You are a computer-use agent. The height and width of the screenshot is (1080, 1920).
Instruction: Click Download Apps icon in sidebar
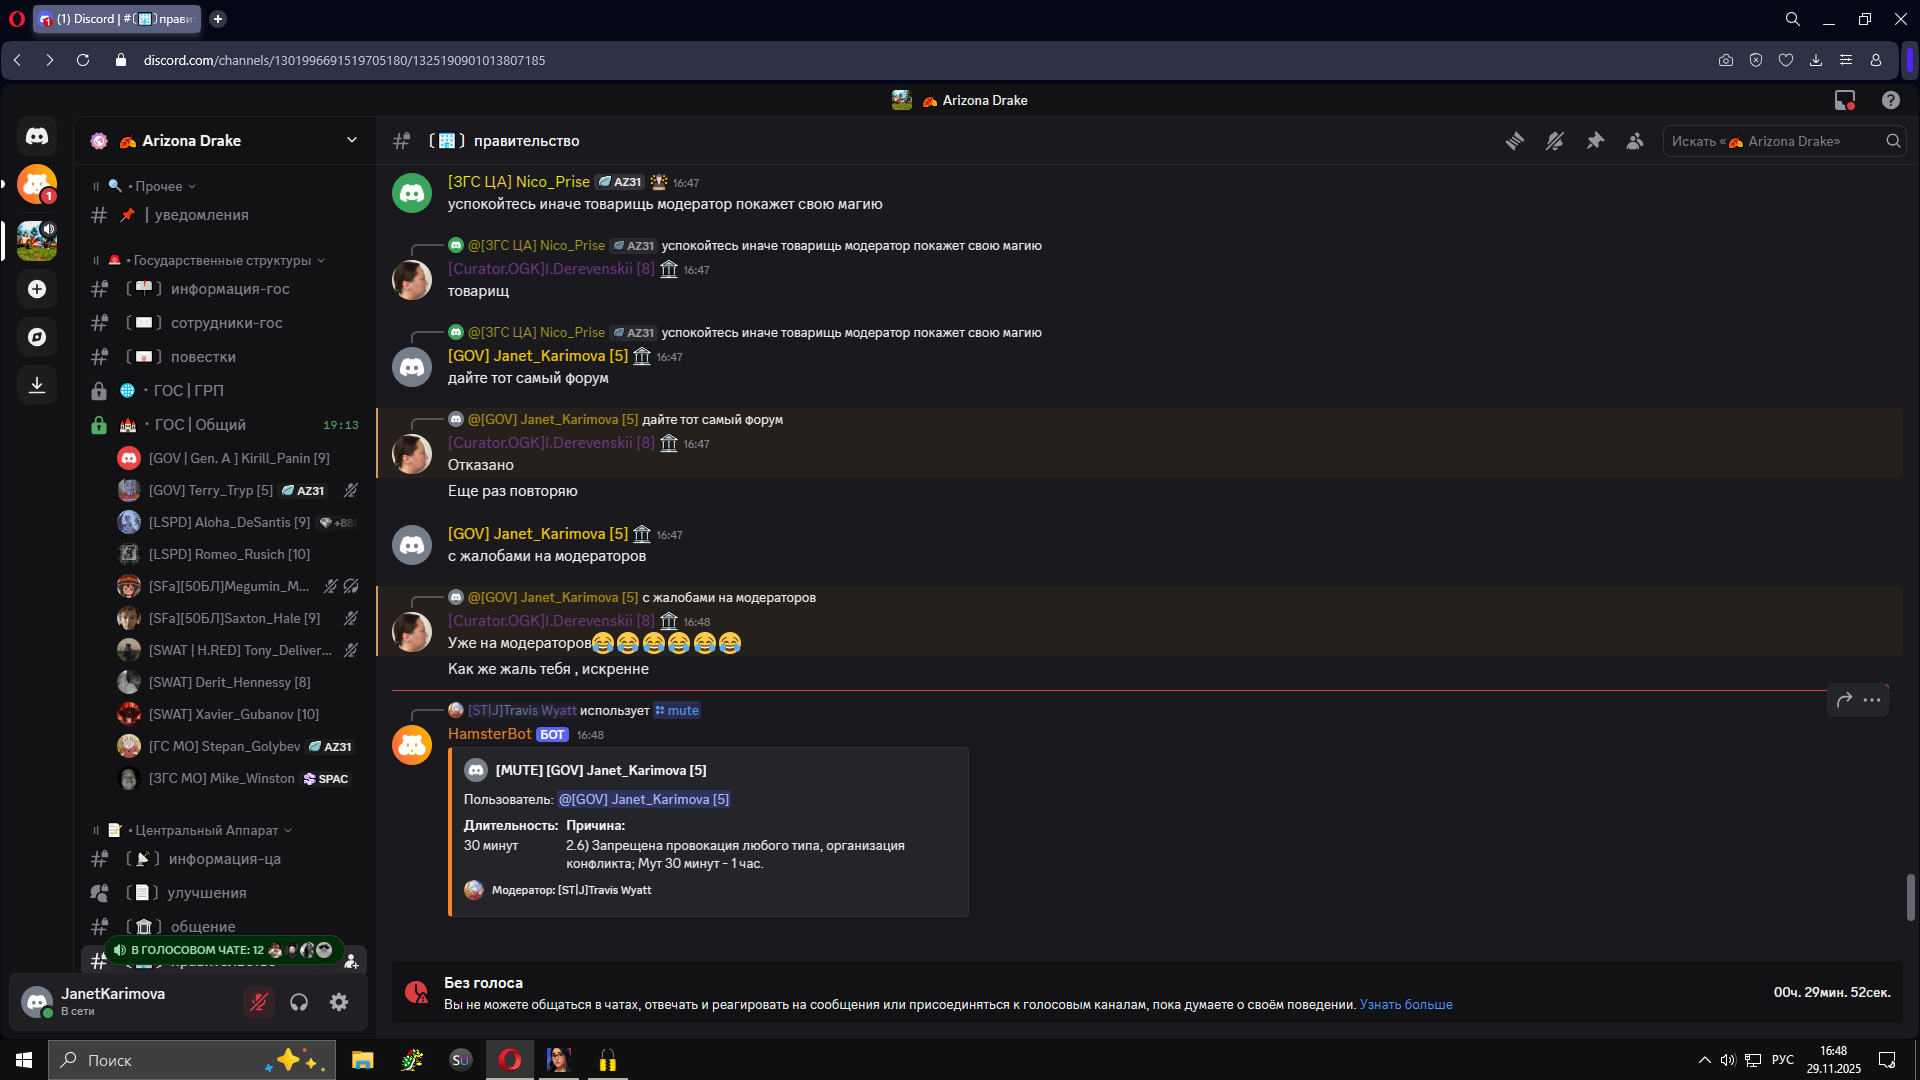tap(37, 385)
